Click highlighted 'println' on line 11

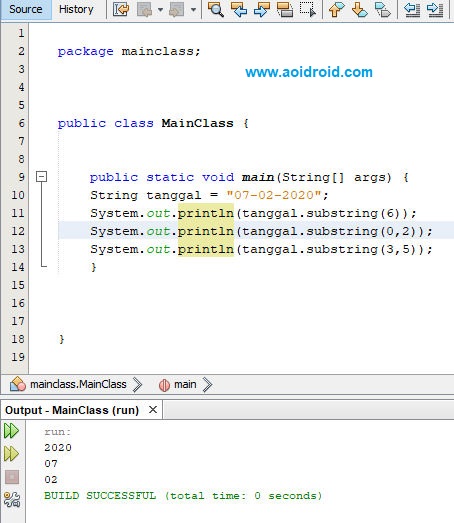(x=205, y=213)
